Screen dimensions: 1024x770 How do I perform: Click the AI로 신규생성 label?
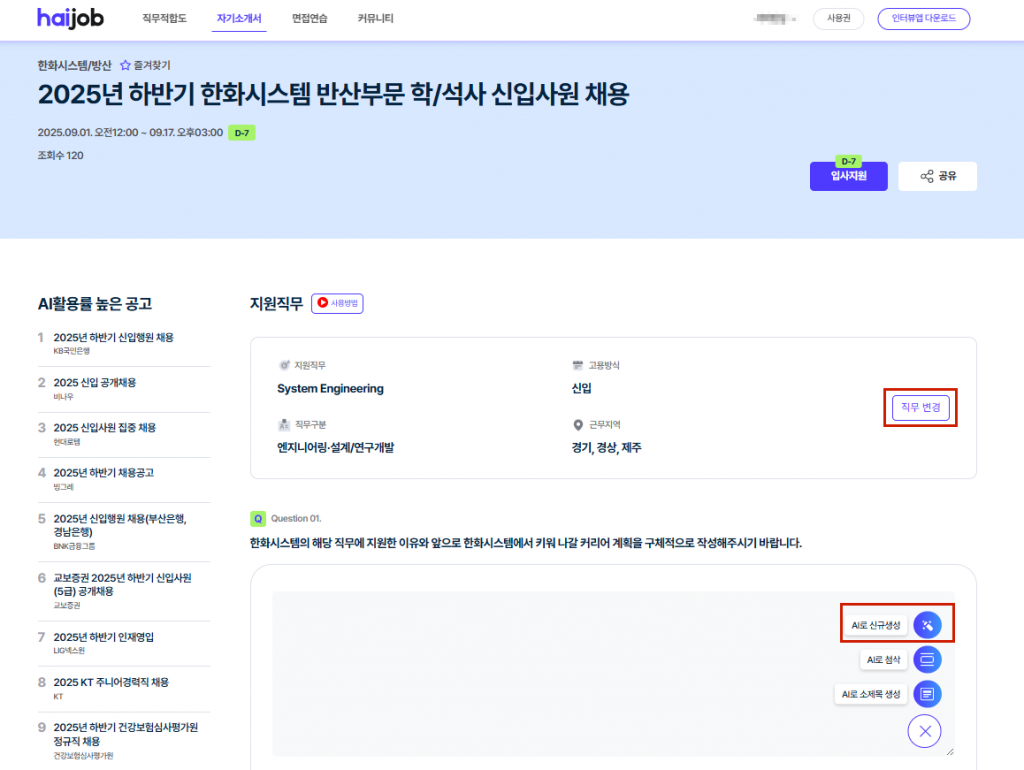[x=876, y=625]
